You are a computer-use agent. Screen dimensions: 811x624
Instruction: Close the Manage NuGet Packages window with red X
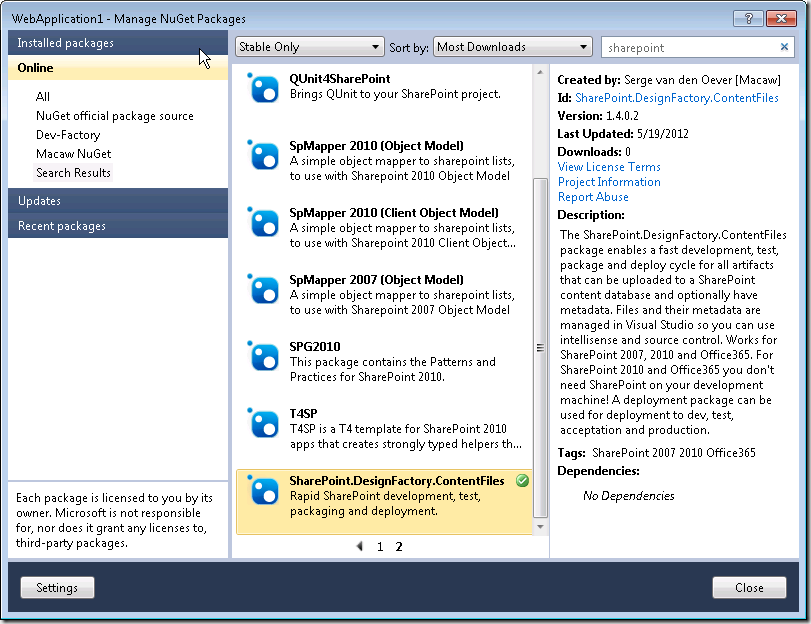[x=781, y=19]
